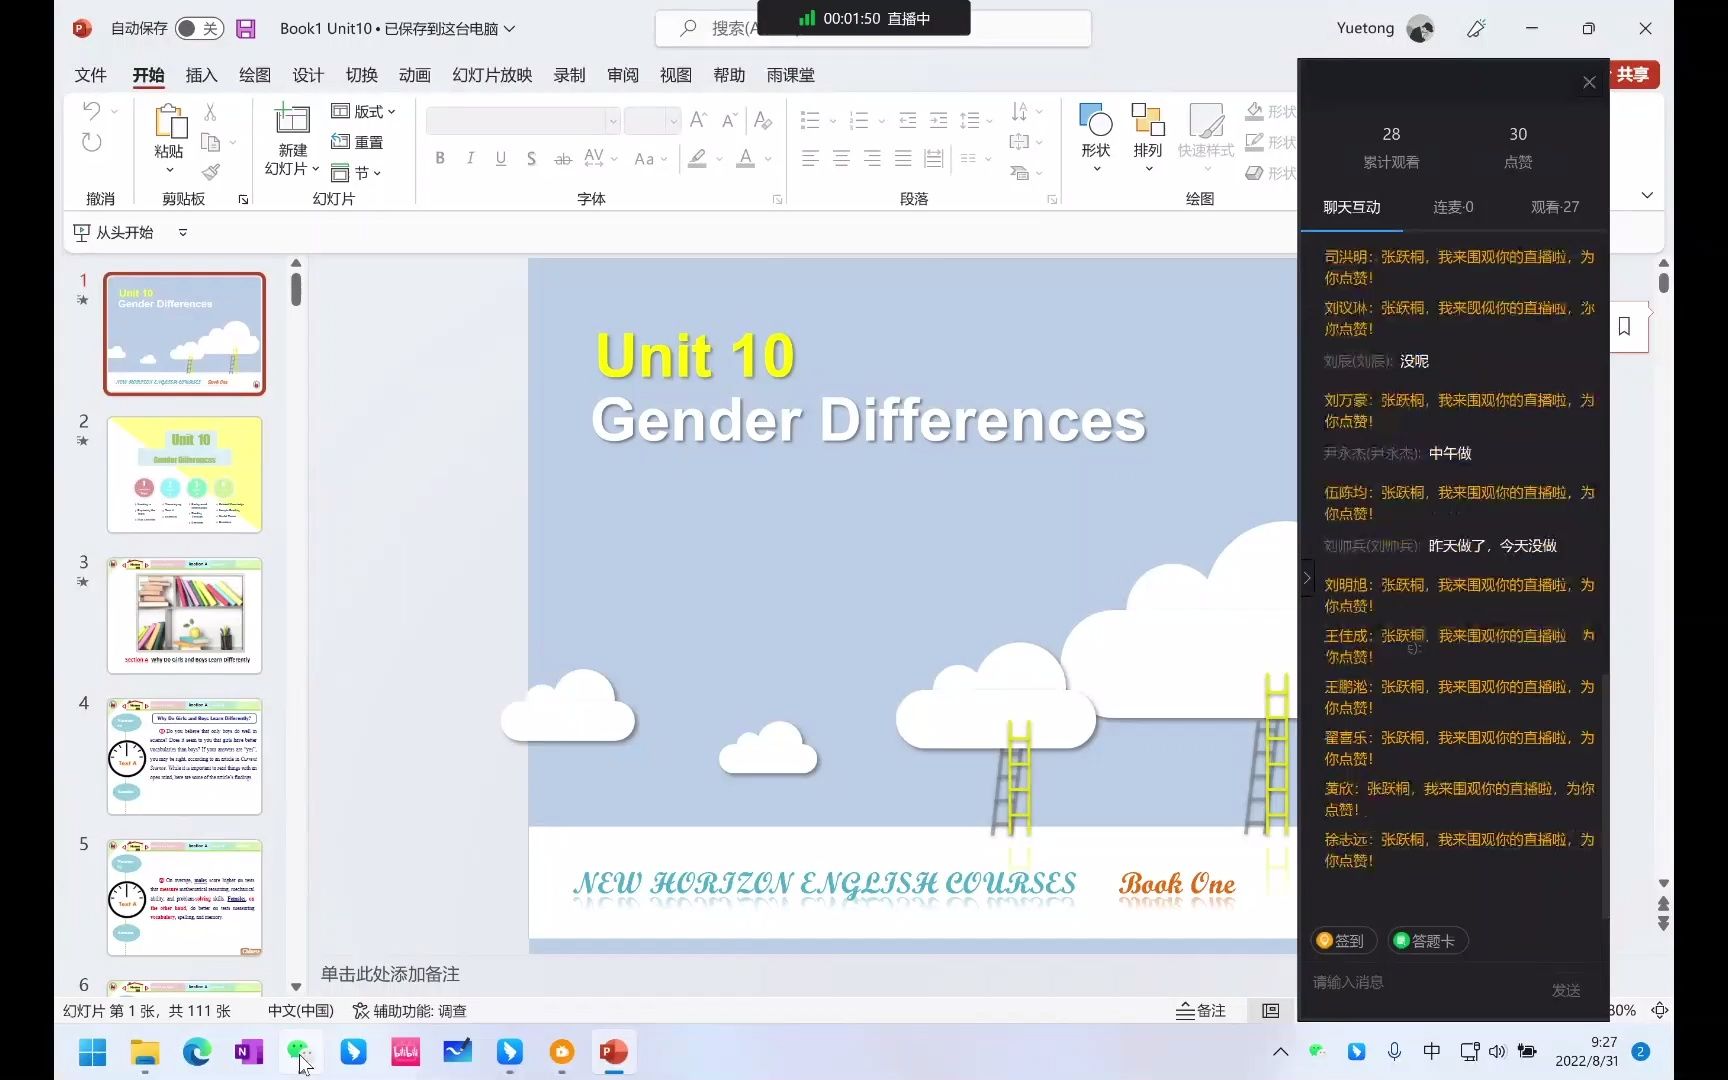Screen dimensions: 1728x1080
Task: Click the New Slide icon
Action: [x=292, y=119]
